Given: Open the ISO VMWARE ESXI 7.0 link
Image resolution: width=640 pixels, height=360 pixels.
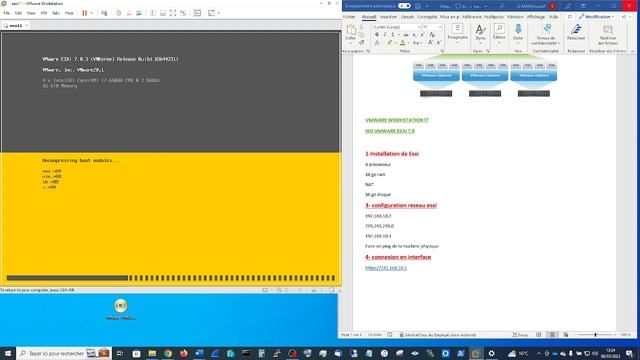Looking at the screenshot, I should pyautogui.click(x=390, y=131).
